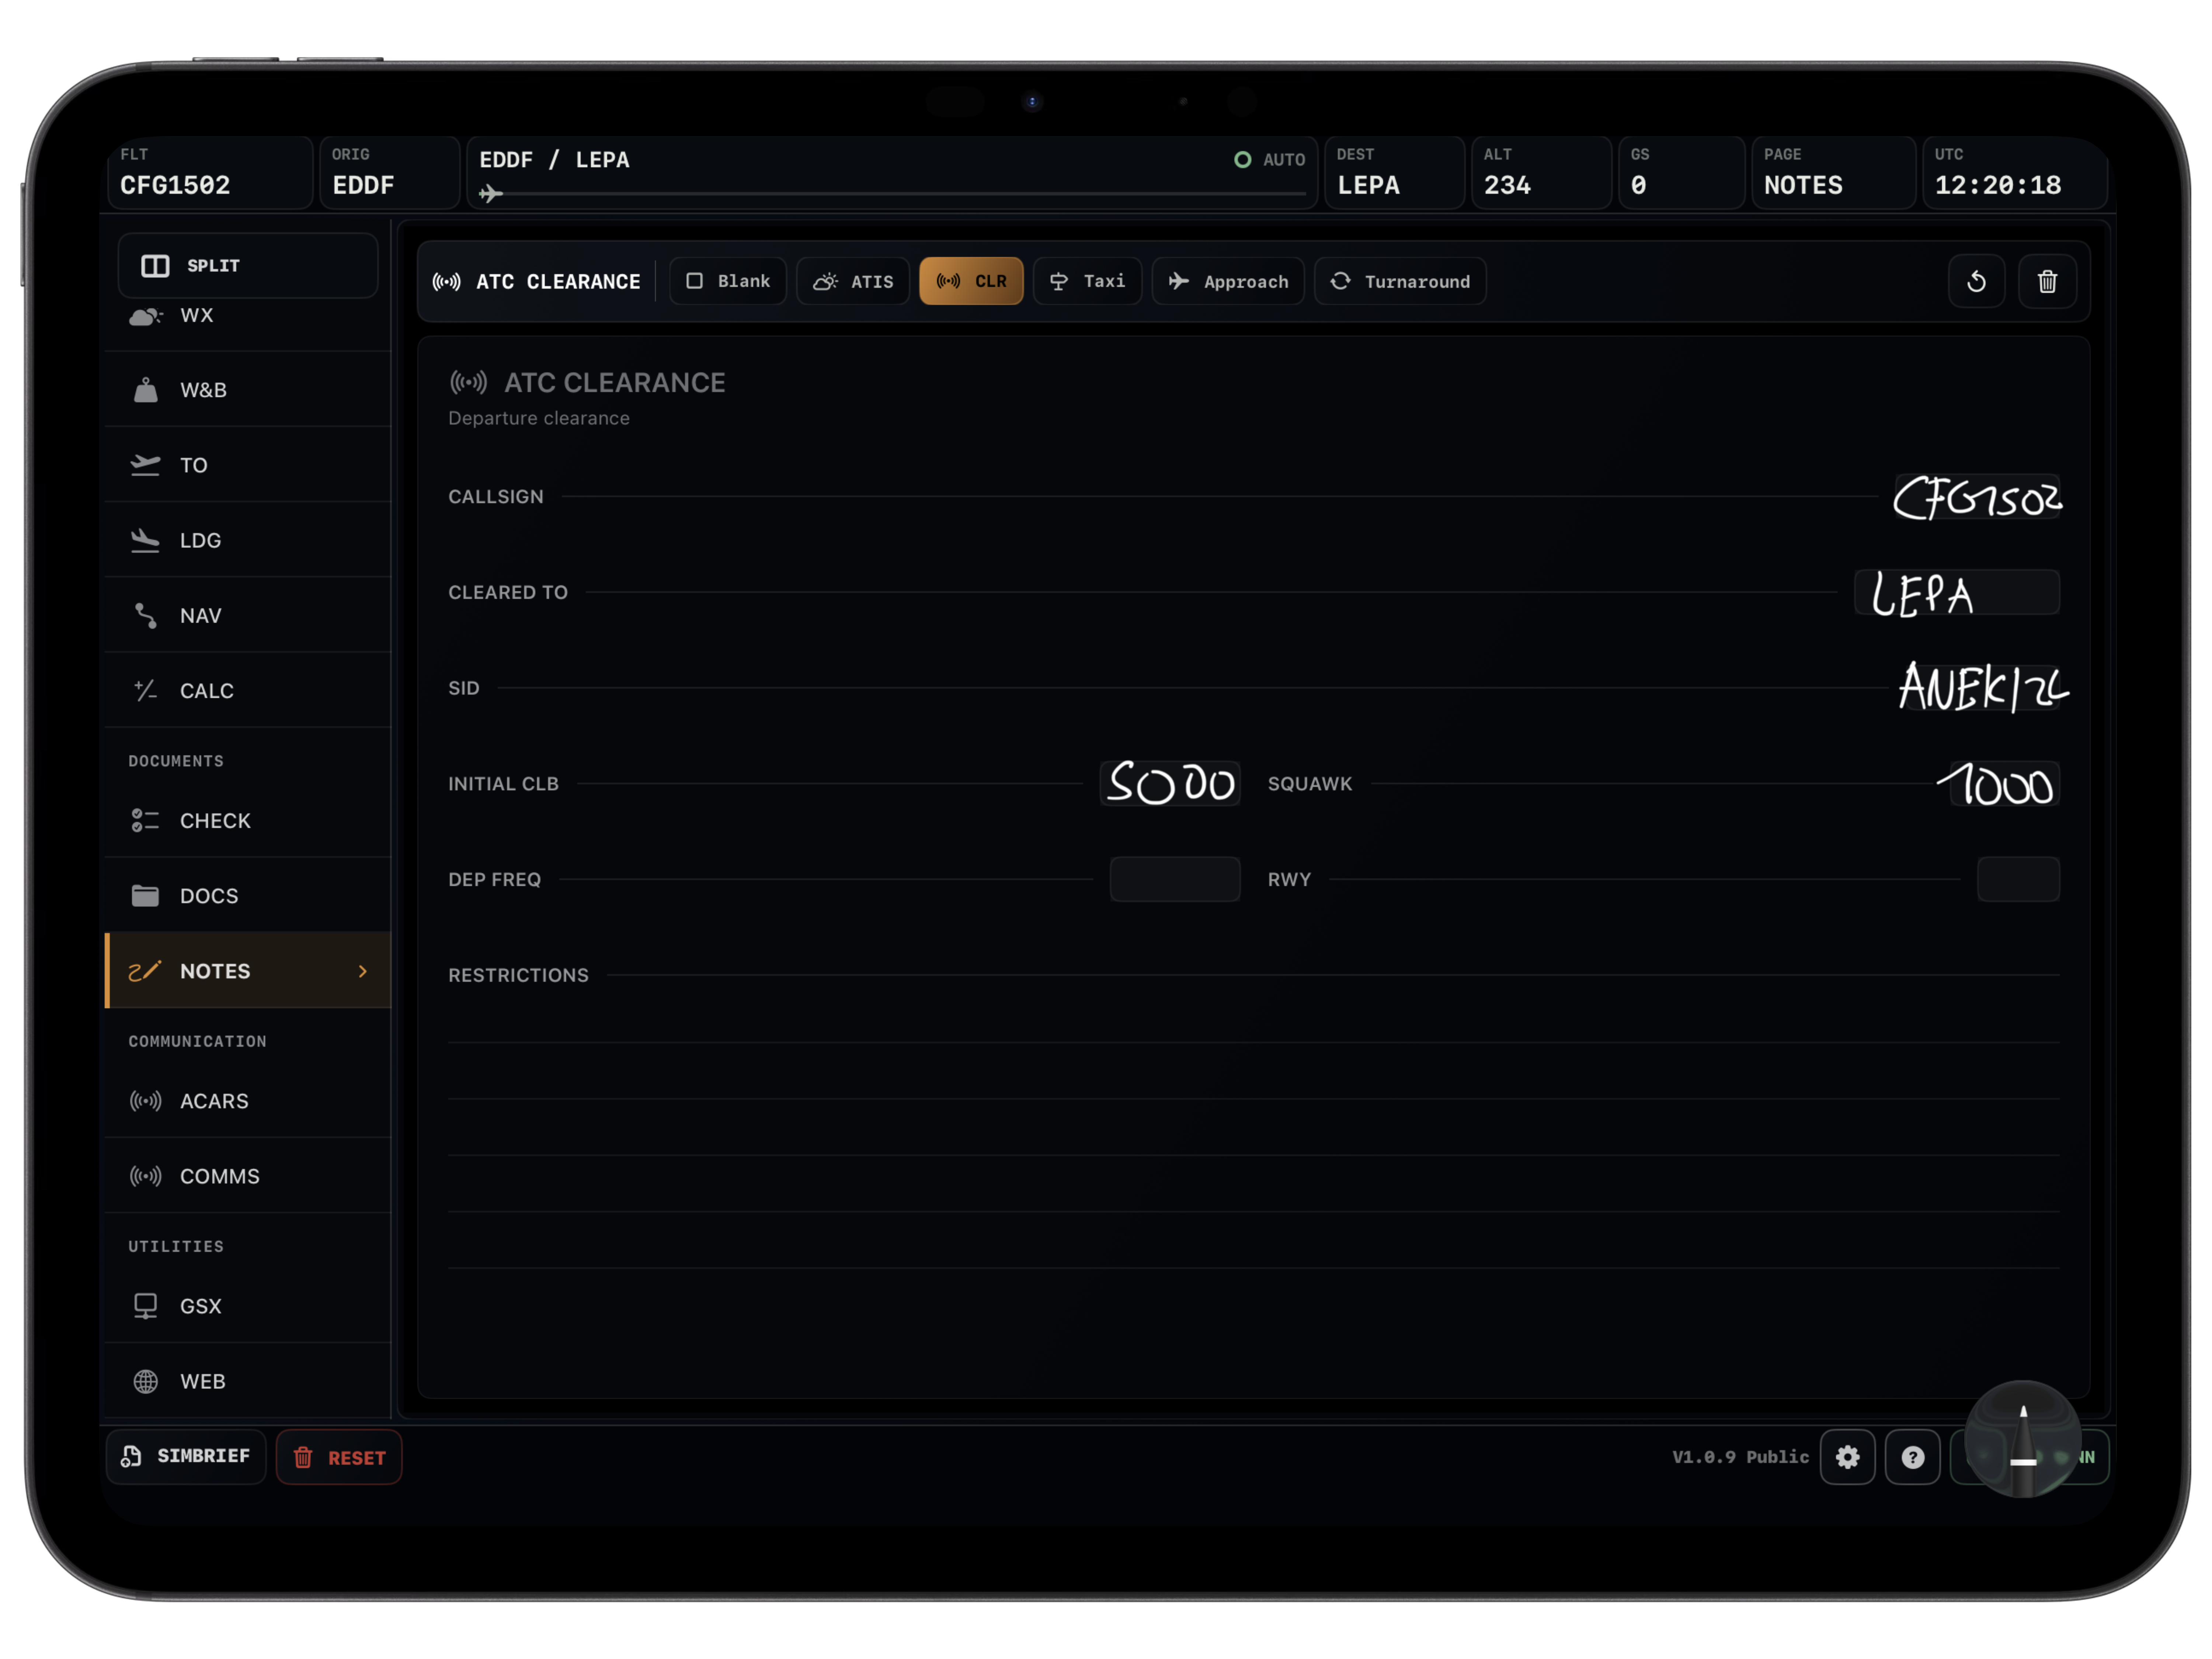The width and height of the screenshot is (2212, 1659).
Task: Click the Departure clearance subtitle
Action: 539,418
